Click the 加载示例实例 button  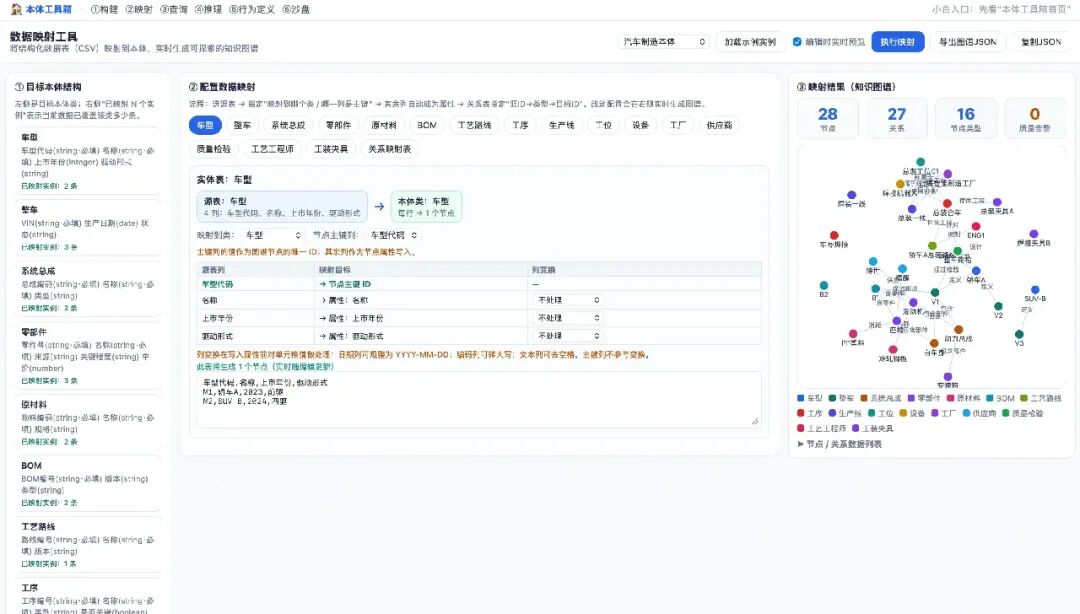[x=750, y=42]
